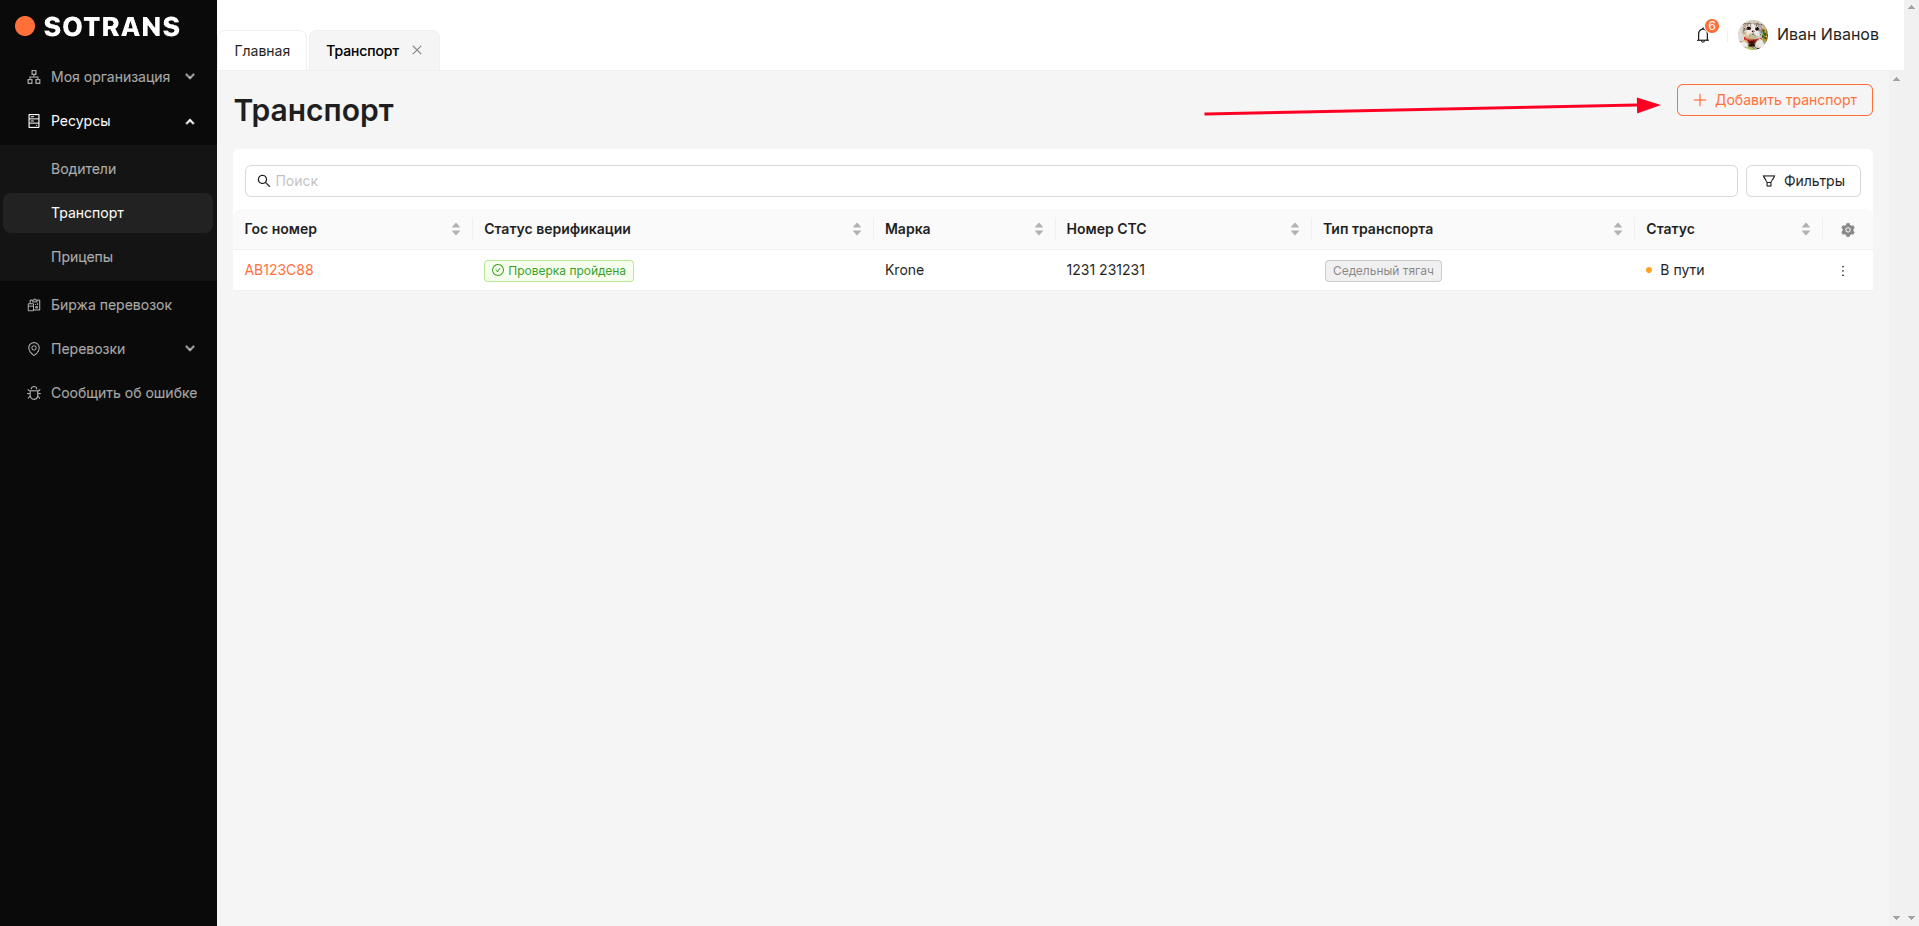
Task: Click the SOTRANS logo
Action: (98, 27)
